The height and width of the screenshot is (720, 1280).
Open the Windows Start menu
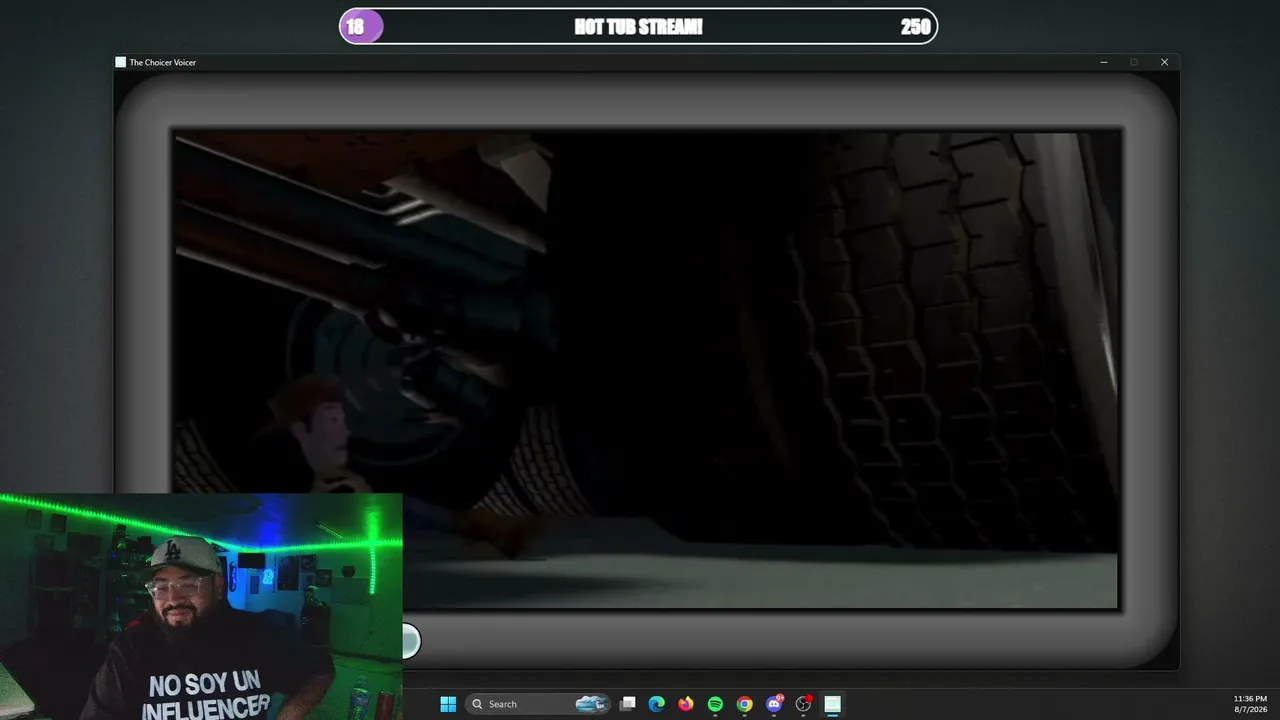[448, 704]
